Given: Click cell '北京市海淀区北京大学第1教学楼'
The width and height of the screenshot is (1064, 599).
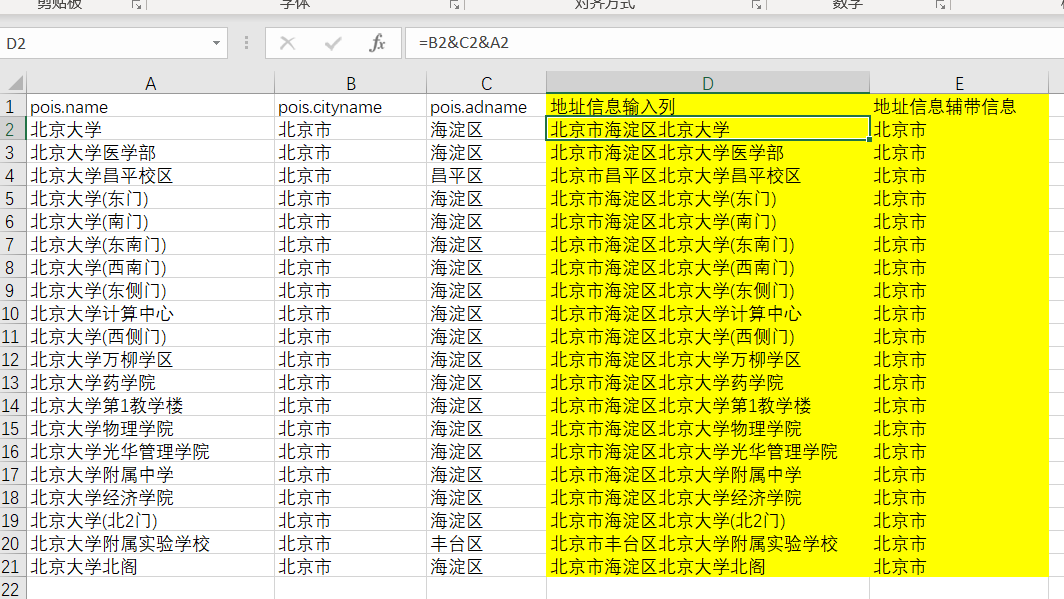Looking at the screenshot, I should coord(708,405).
